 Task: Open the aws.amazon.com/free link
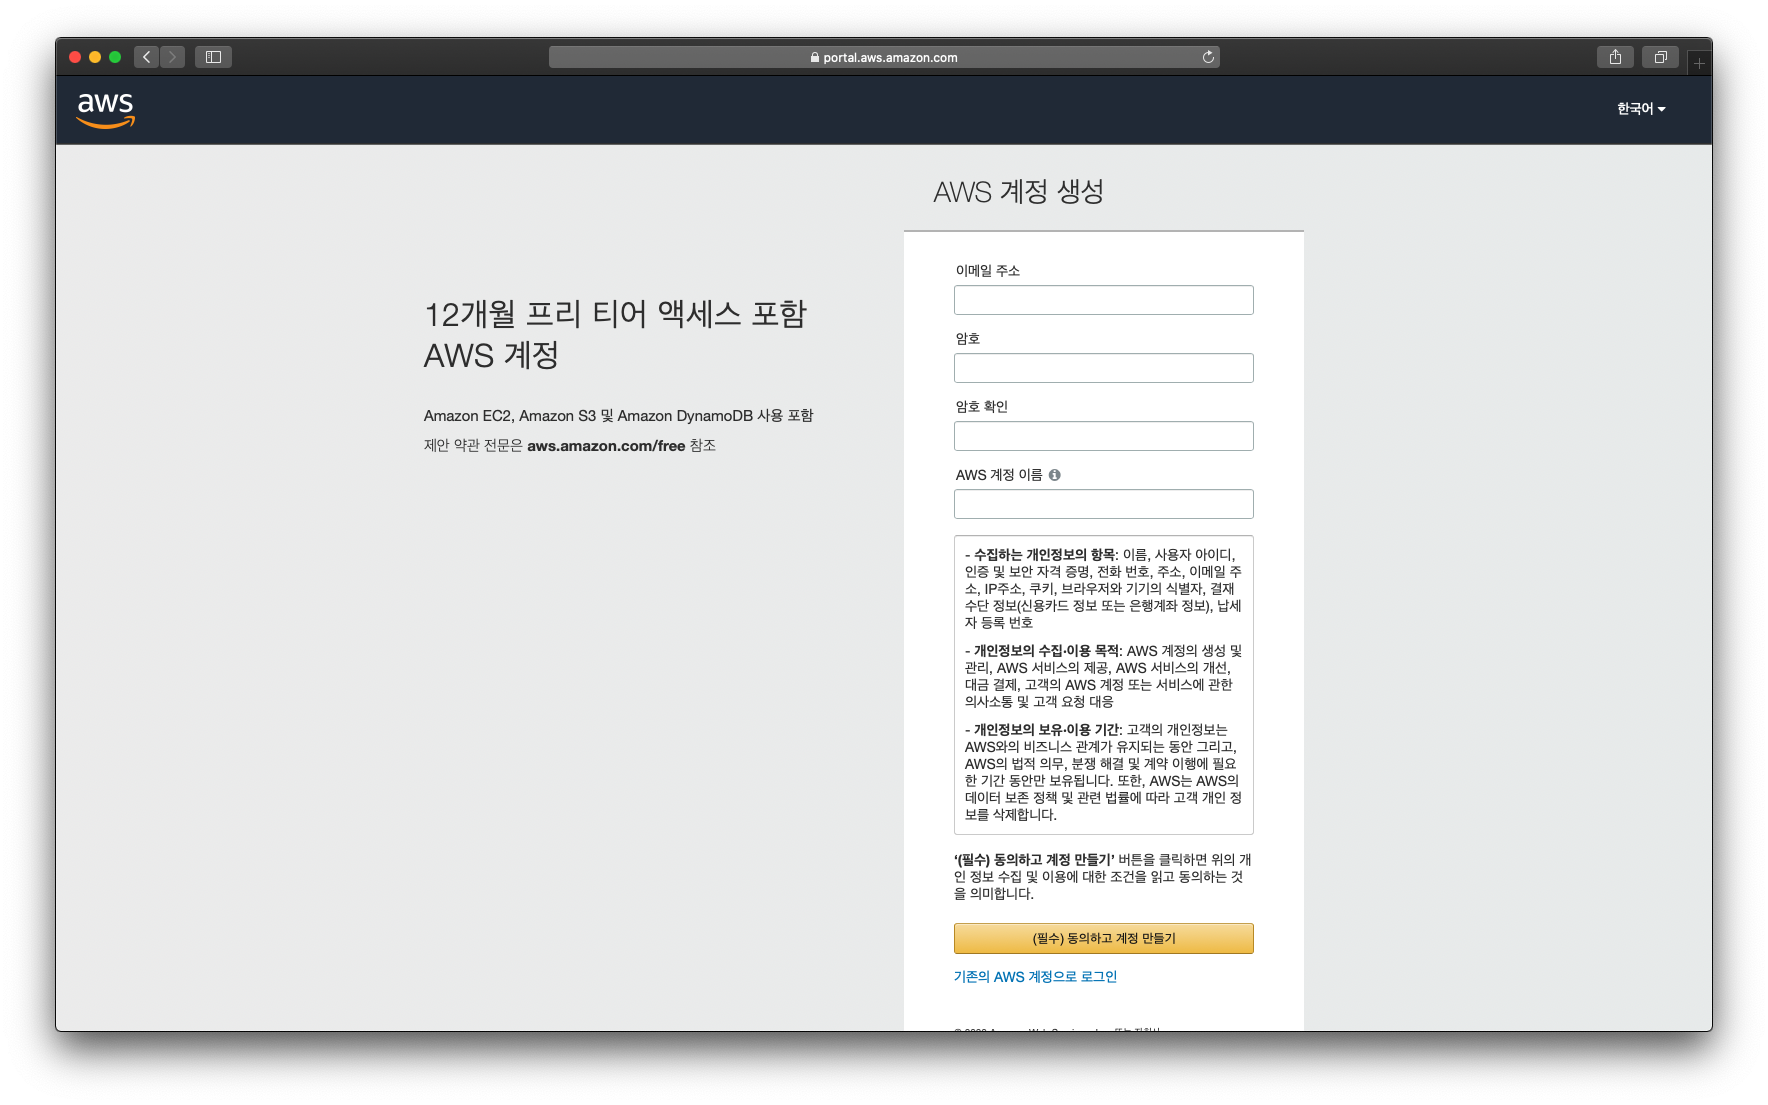tap(606, 446)
